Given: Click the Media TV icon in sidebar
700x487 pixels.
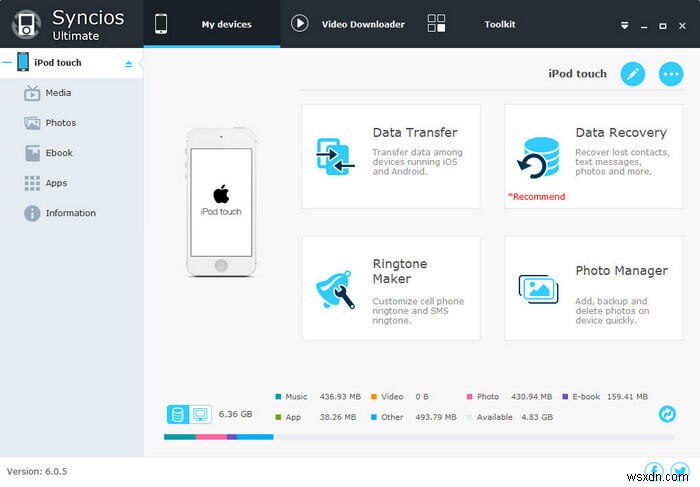Looking at the screenshot, I should [x=32, y=93].
